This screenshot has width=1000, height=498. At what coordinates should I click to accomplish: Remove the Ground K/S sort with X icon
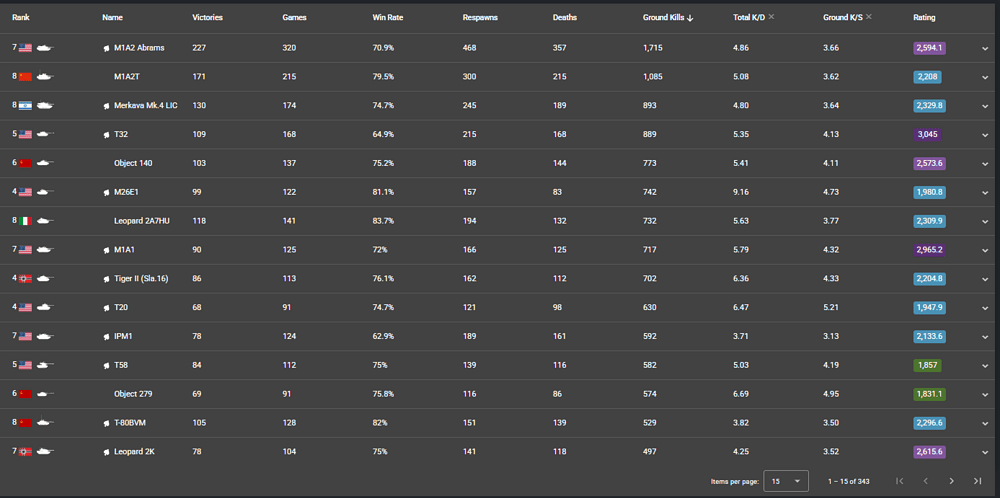[x=869, y=17]
